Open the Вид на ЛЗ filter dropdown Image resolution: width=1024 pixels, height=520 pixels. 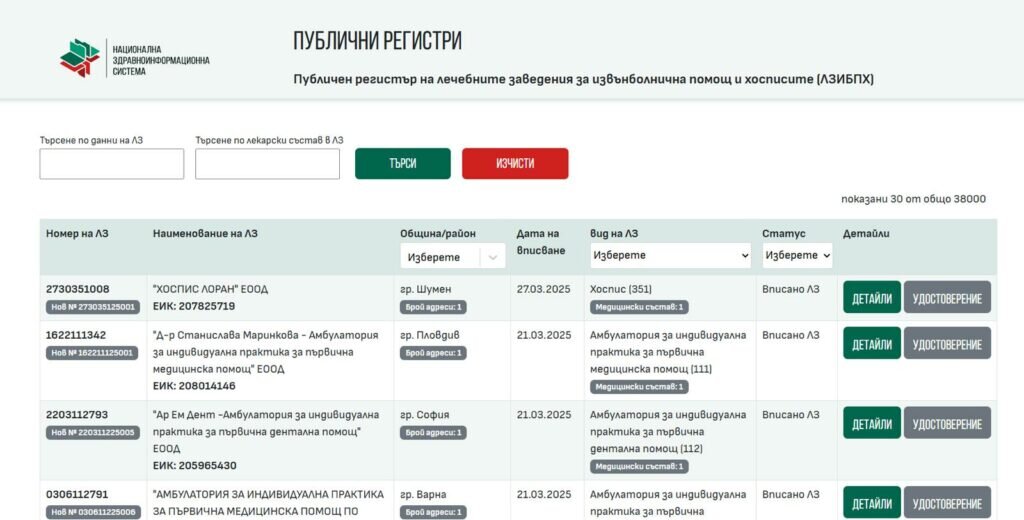671,255
